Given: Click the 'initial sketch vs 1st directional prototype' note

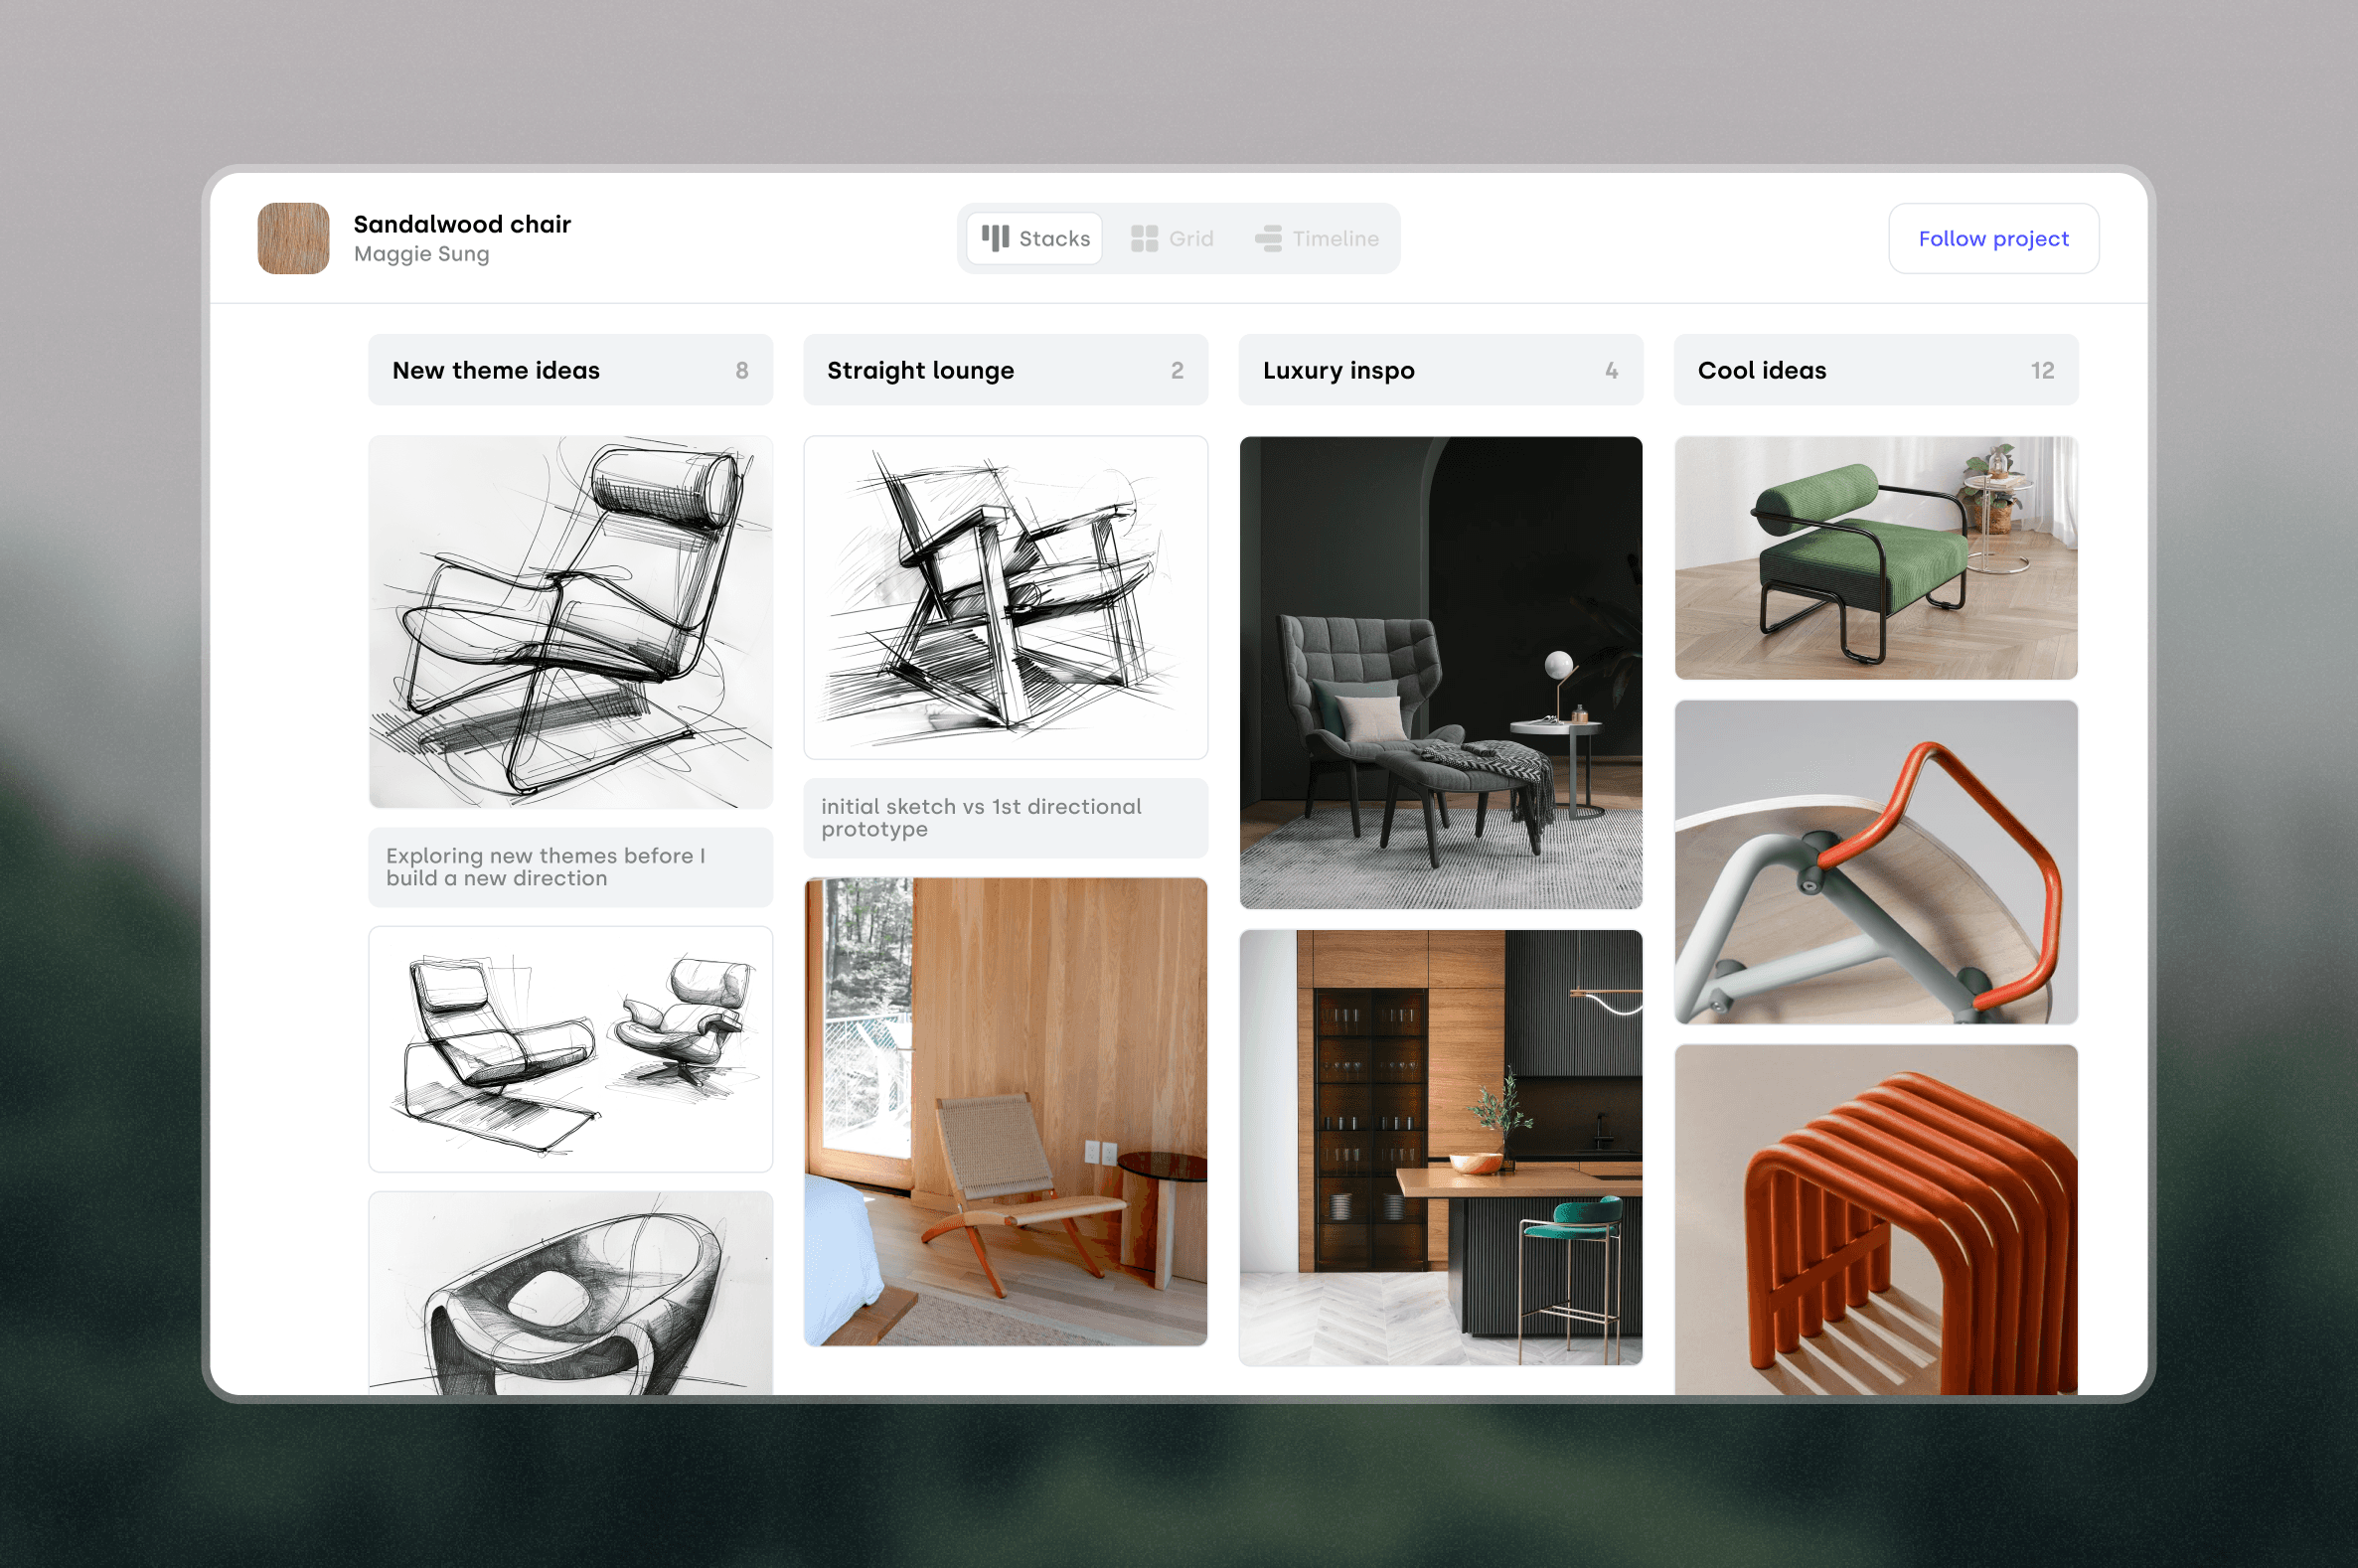Looking at the screenshot, I should (x=1005, y=818).
